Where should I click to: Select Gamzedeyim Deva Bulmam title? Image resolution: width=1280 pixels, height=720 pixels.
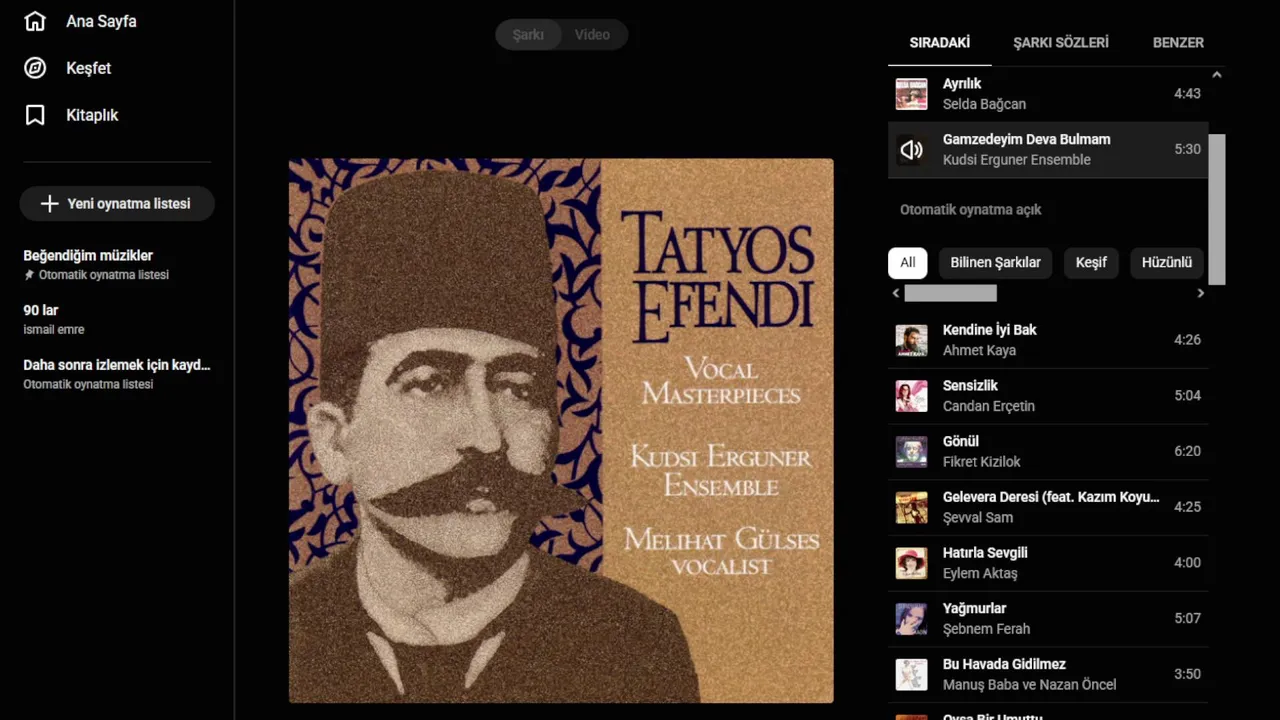click(x=1026, y=140)
